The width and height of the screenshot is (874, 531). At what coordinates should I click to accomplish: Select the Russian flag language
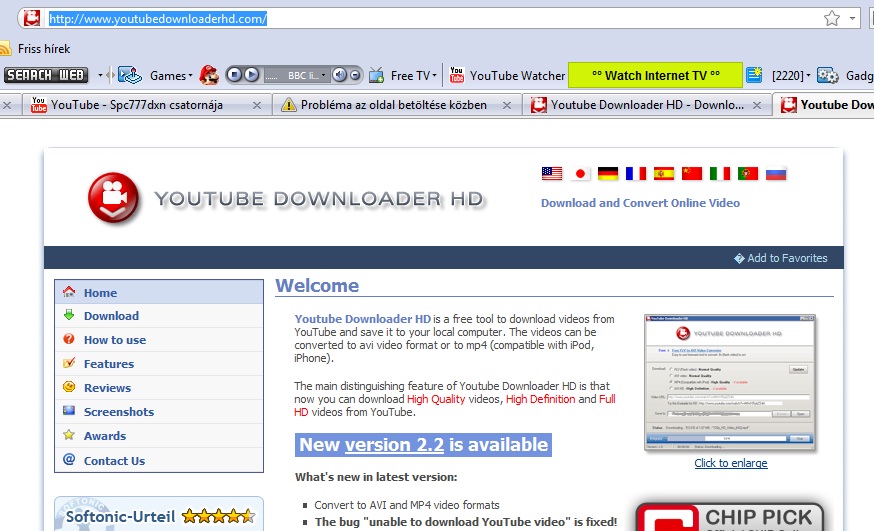[776, 173]
